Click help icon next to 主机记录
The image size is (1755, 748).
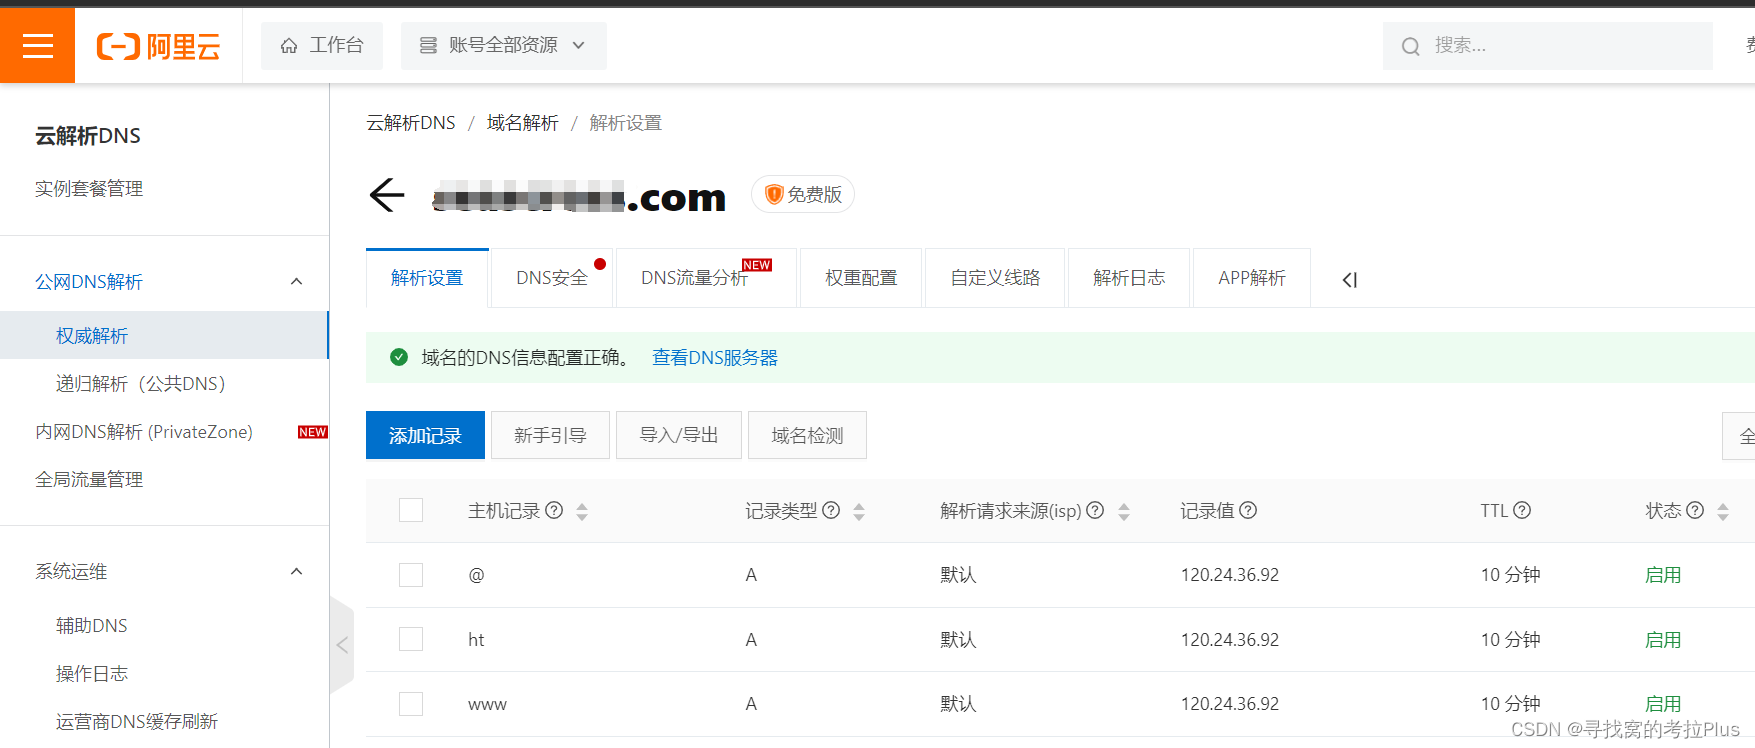point(554,510)
